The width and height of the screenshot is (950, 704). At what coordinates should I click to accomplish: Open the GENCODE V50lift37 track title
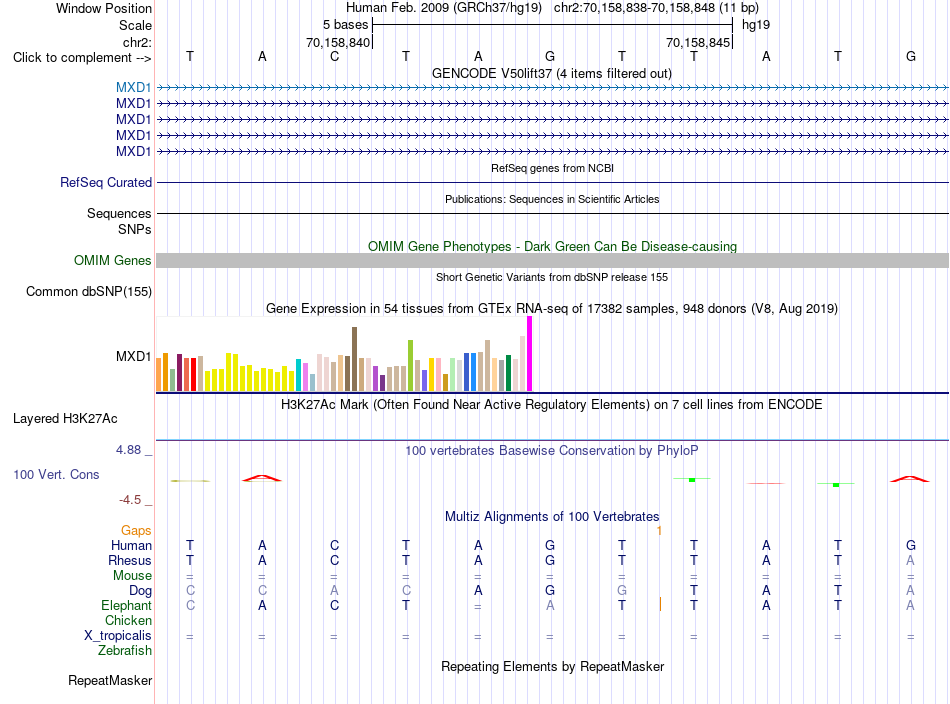[x=551, y=73]
